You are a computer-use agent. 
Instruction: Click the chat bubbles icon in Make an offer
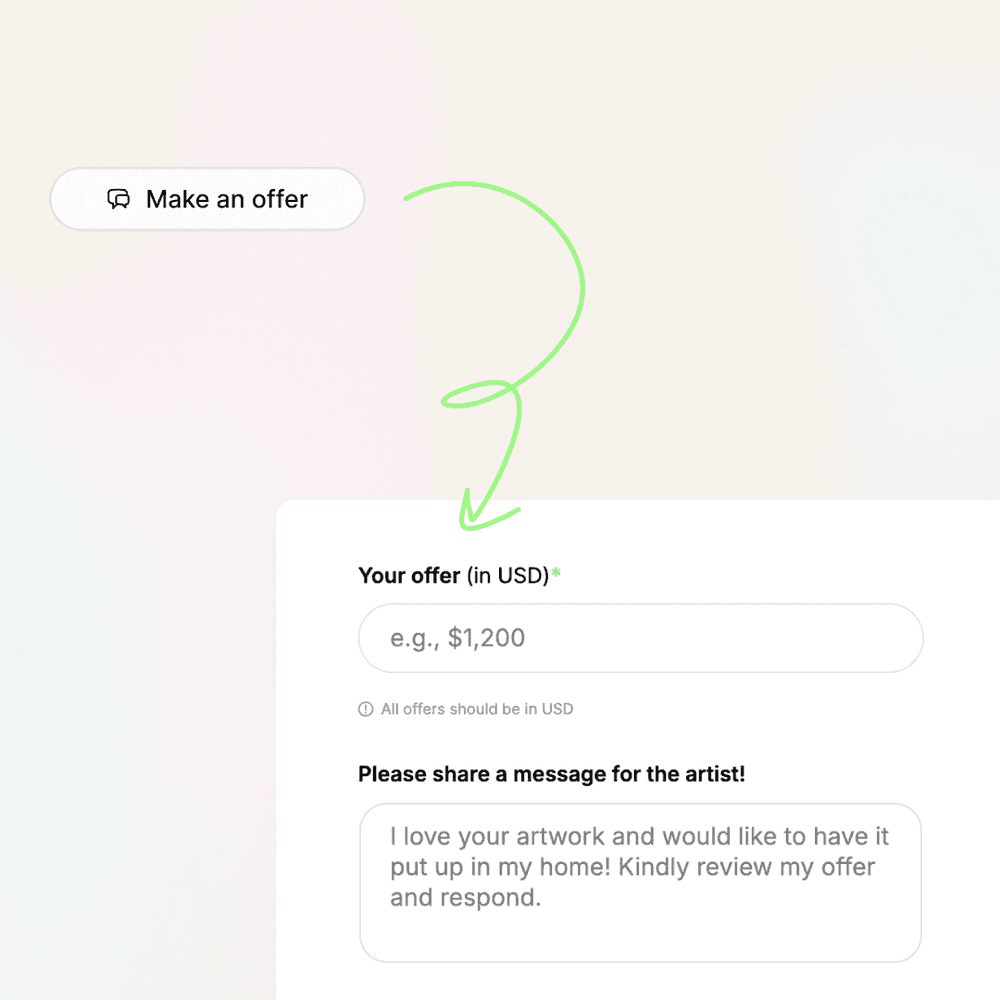click(119, 199)
